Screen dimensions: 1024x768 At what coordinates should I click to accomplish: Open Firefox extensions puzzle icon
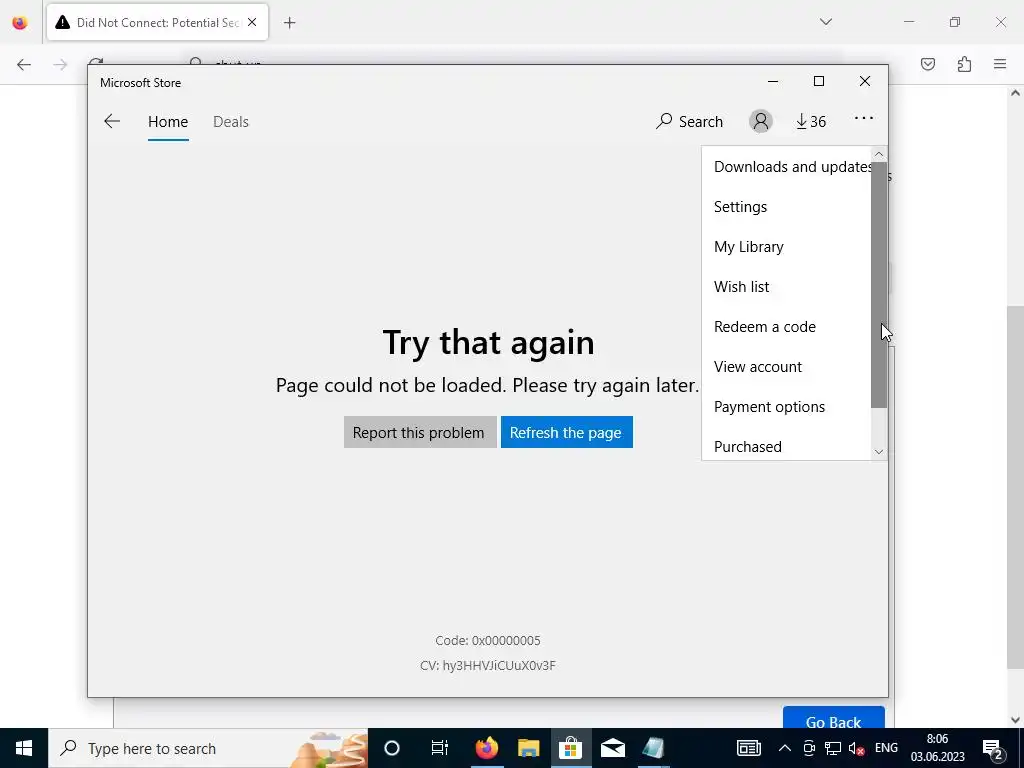pyautogui.click(x=964, y=64)
